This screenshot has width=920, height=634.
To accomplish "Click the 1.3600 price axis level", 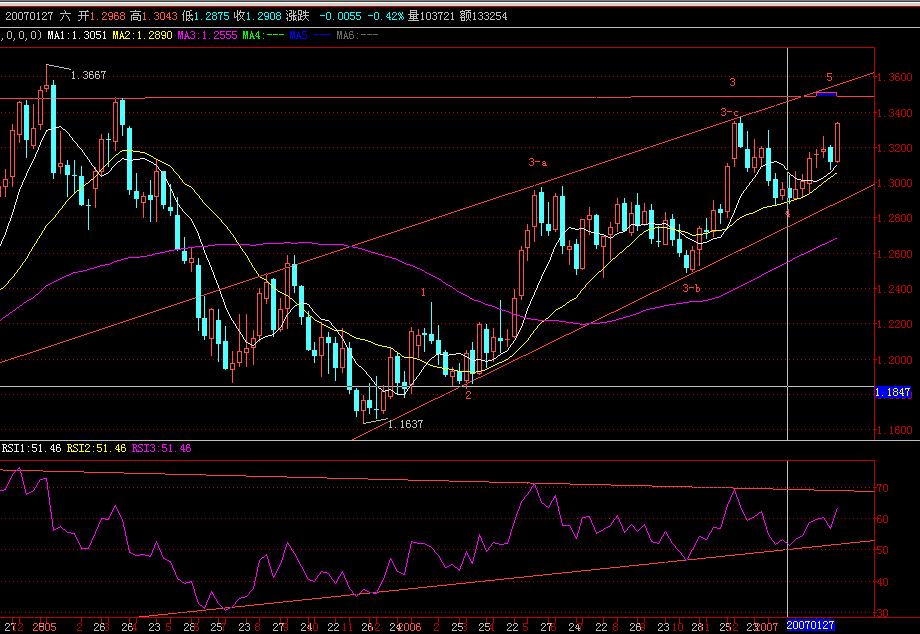I will pyautogui.click(x=895, y=77).
